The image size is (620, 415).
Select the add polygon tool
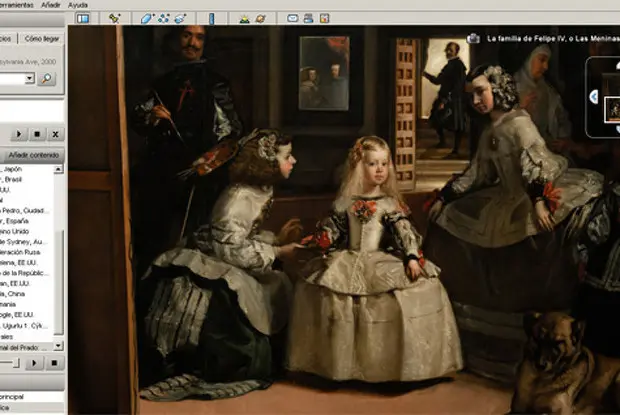coord(147,19)
